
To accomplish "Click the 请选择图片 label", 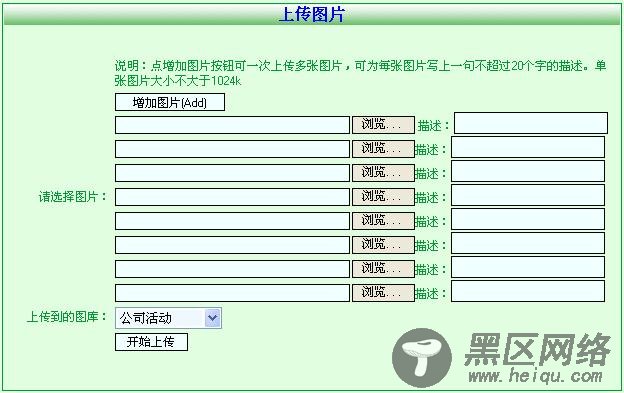I will click(x=72, y=196).
